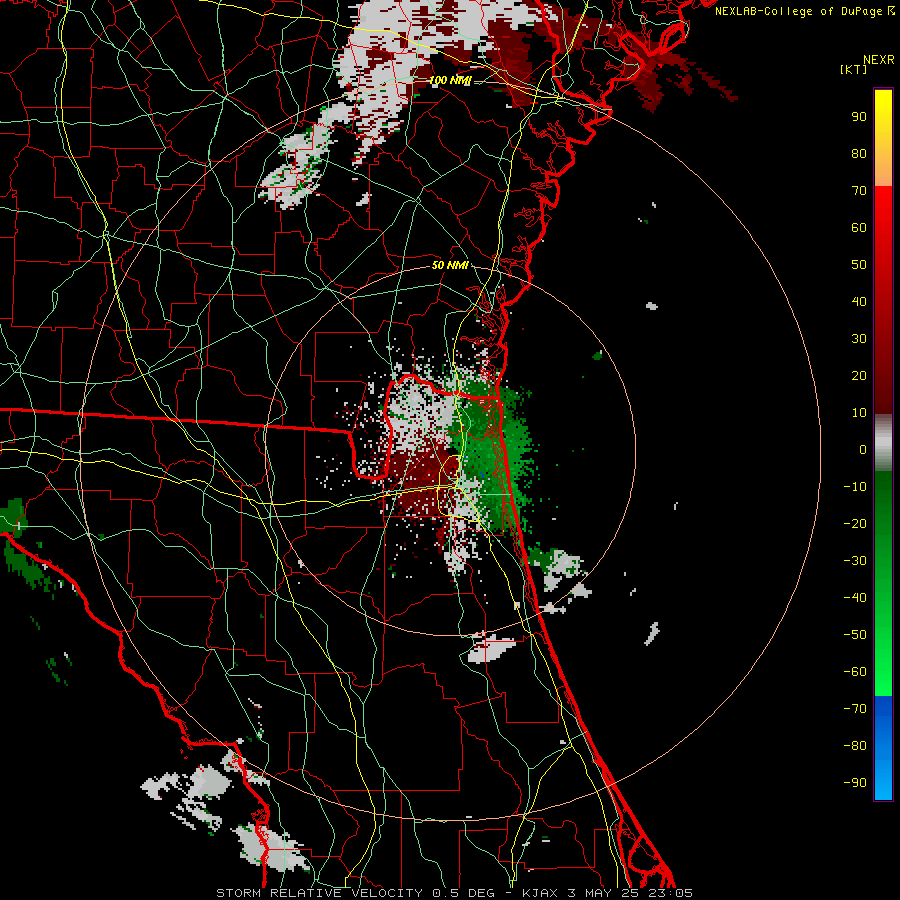Image resolution: width=900 pixels, height=900 pixels.
Task: Click the gray zero band of the color bar
Action: pyautogui.click(x=883, y=443)
